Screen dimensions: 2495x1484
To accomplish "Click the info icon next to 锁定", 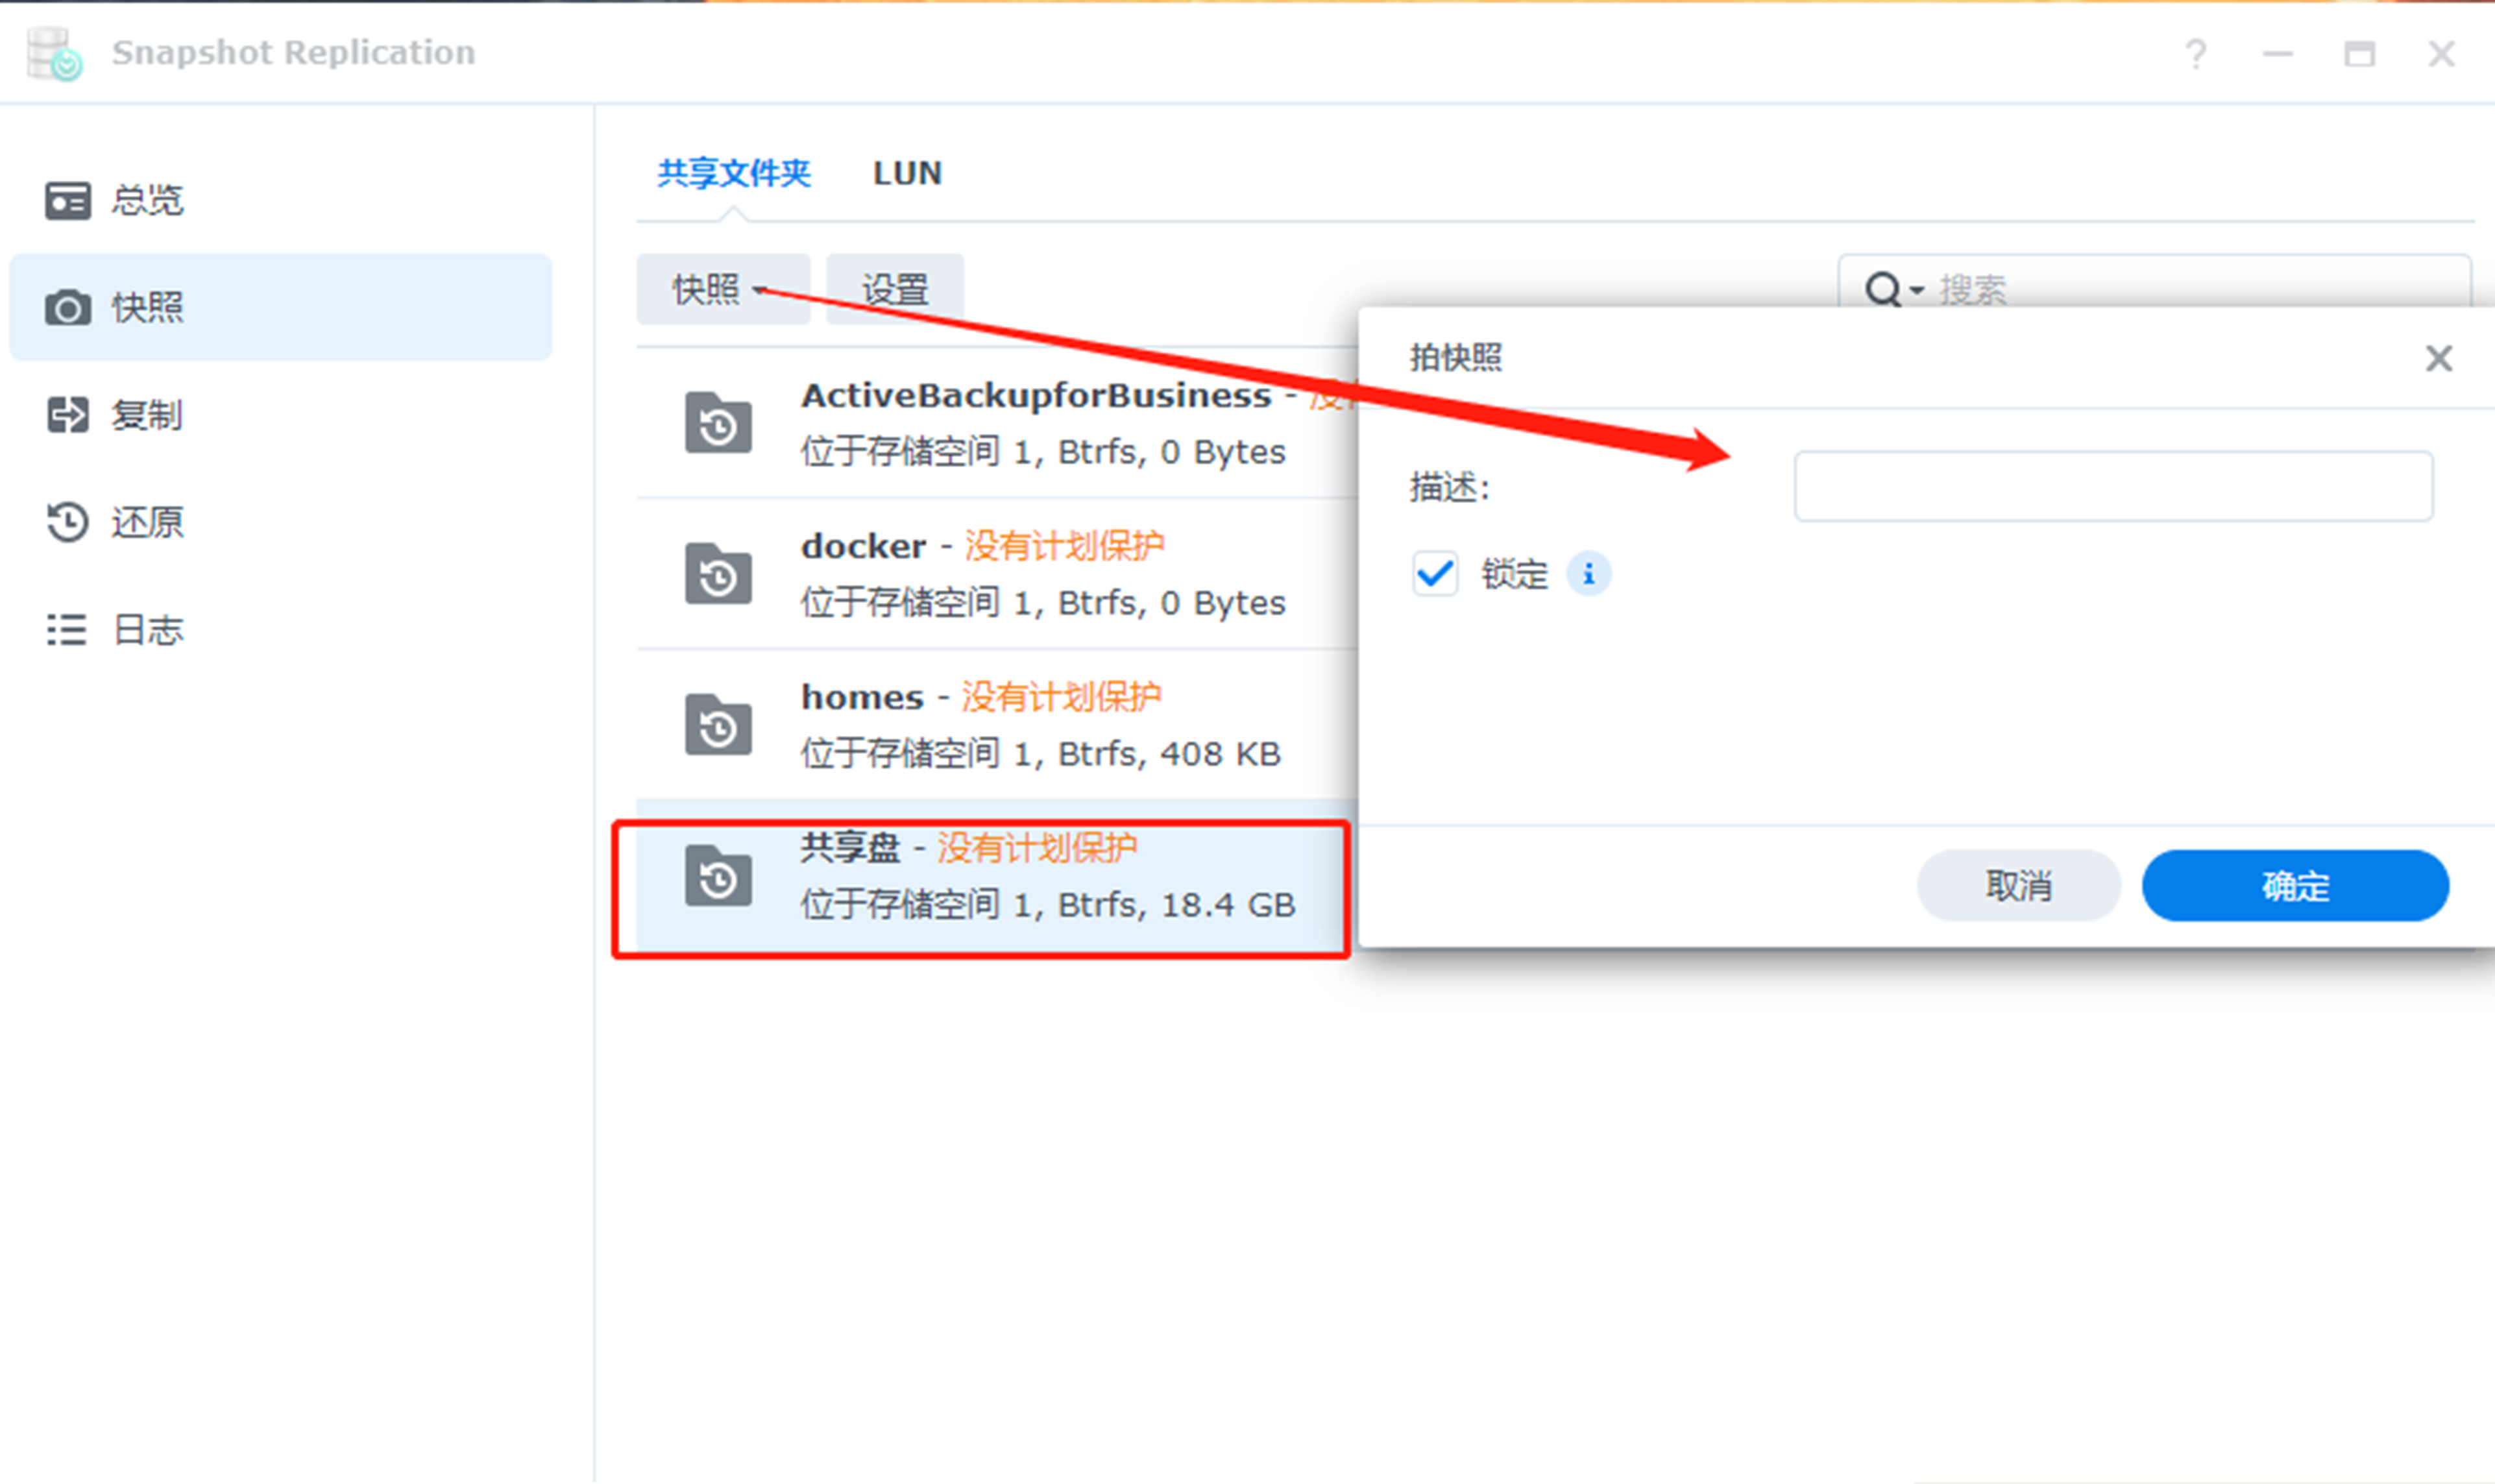I will [1589, 573].
